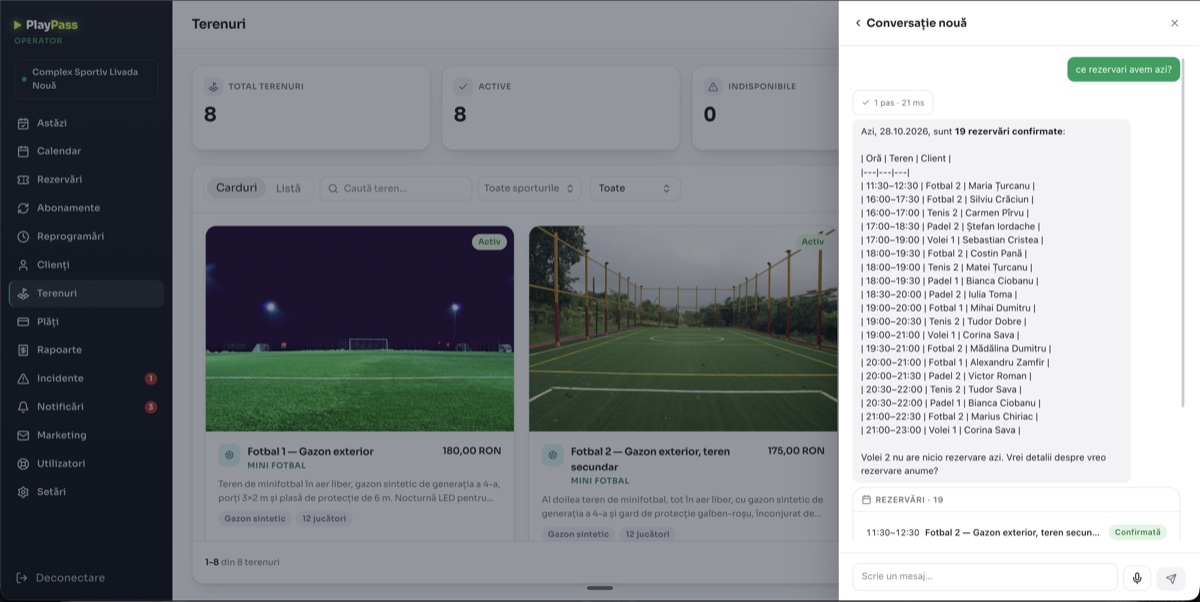Click the search magnifier icon in Terenuri
The height and width of the screenshot is (602, 1200).
coord(334,188)
